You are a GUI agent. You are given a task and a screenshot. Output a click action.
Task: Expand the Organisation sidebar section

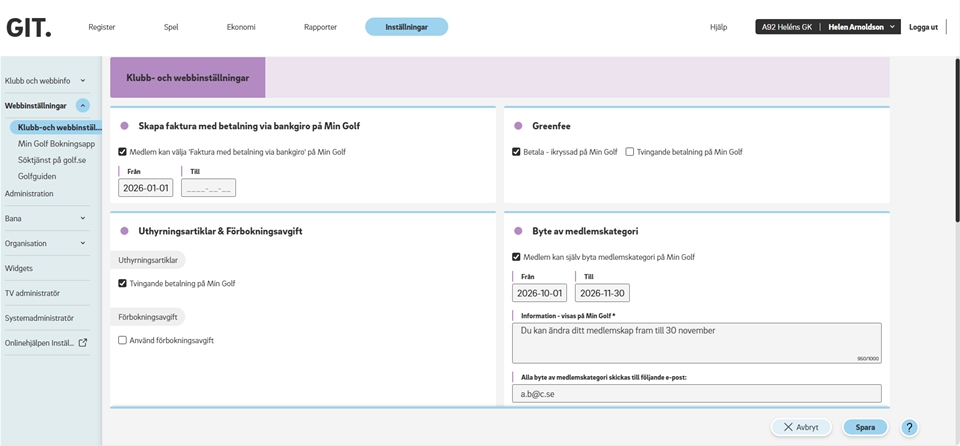coord(82,243)
